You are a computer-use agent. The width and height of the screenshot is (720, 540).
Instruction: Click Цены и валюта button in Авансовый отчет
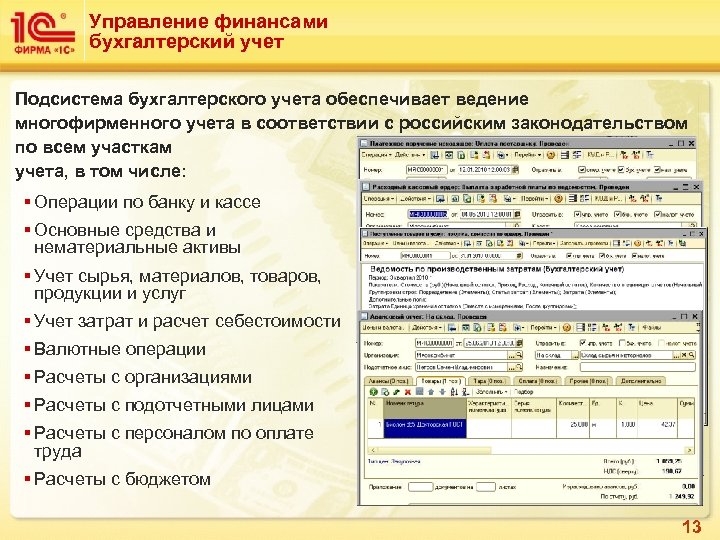click(x=383, y=327)
